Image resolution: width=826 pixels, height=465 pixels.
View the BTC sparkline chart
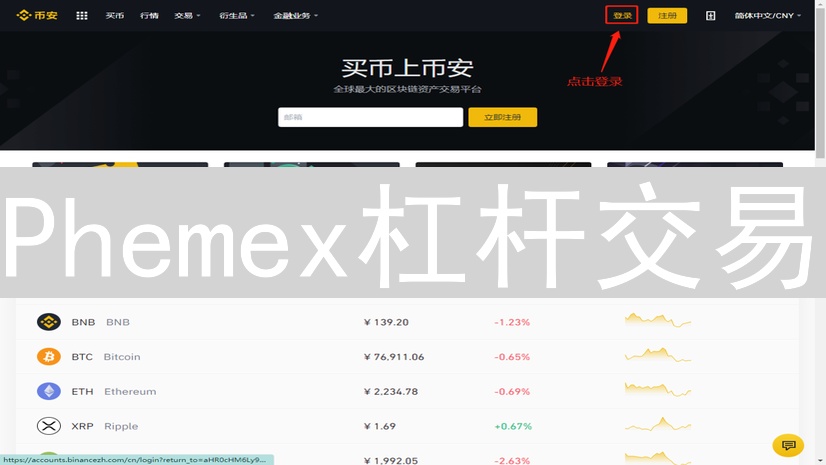[657, 355]
